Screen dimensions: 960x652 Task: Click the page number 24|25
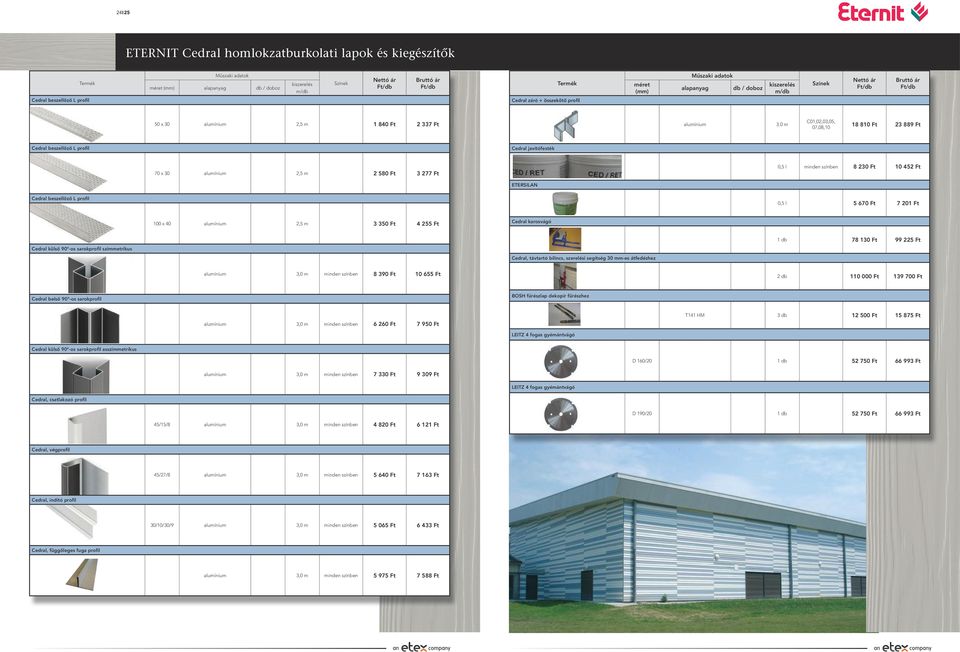tap(123, 12)
